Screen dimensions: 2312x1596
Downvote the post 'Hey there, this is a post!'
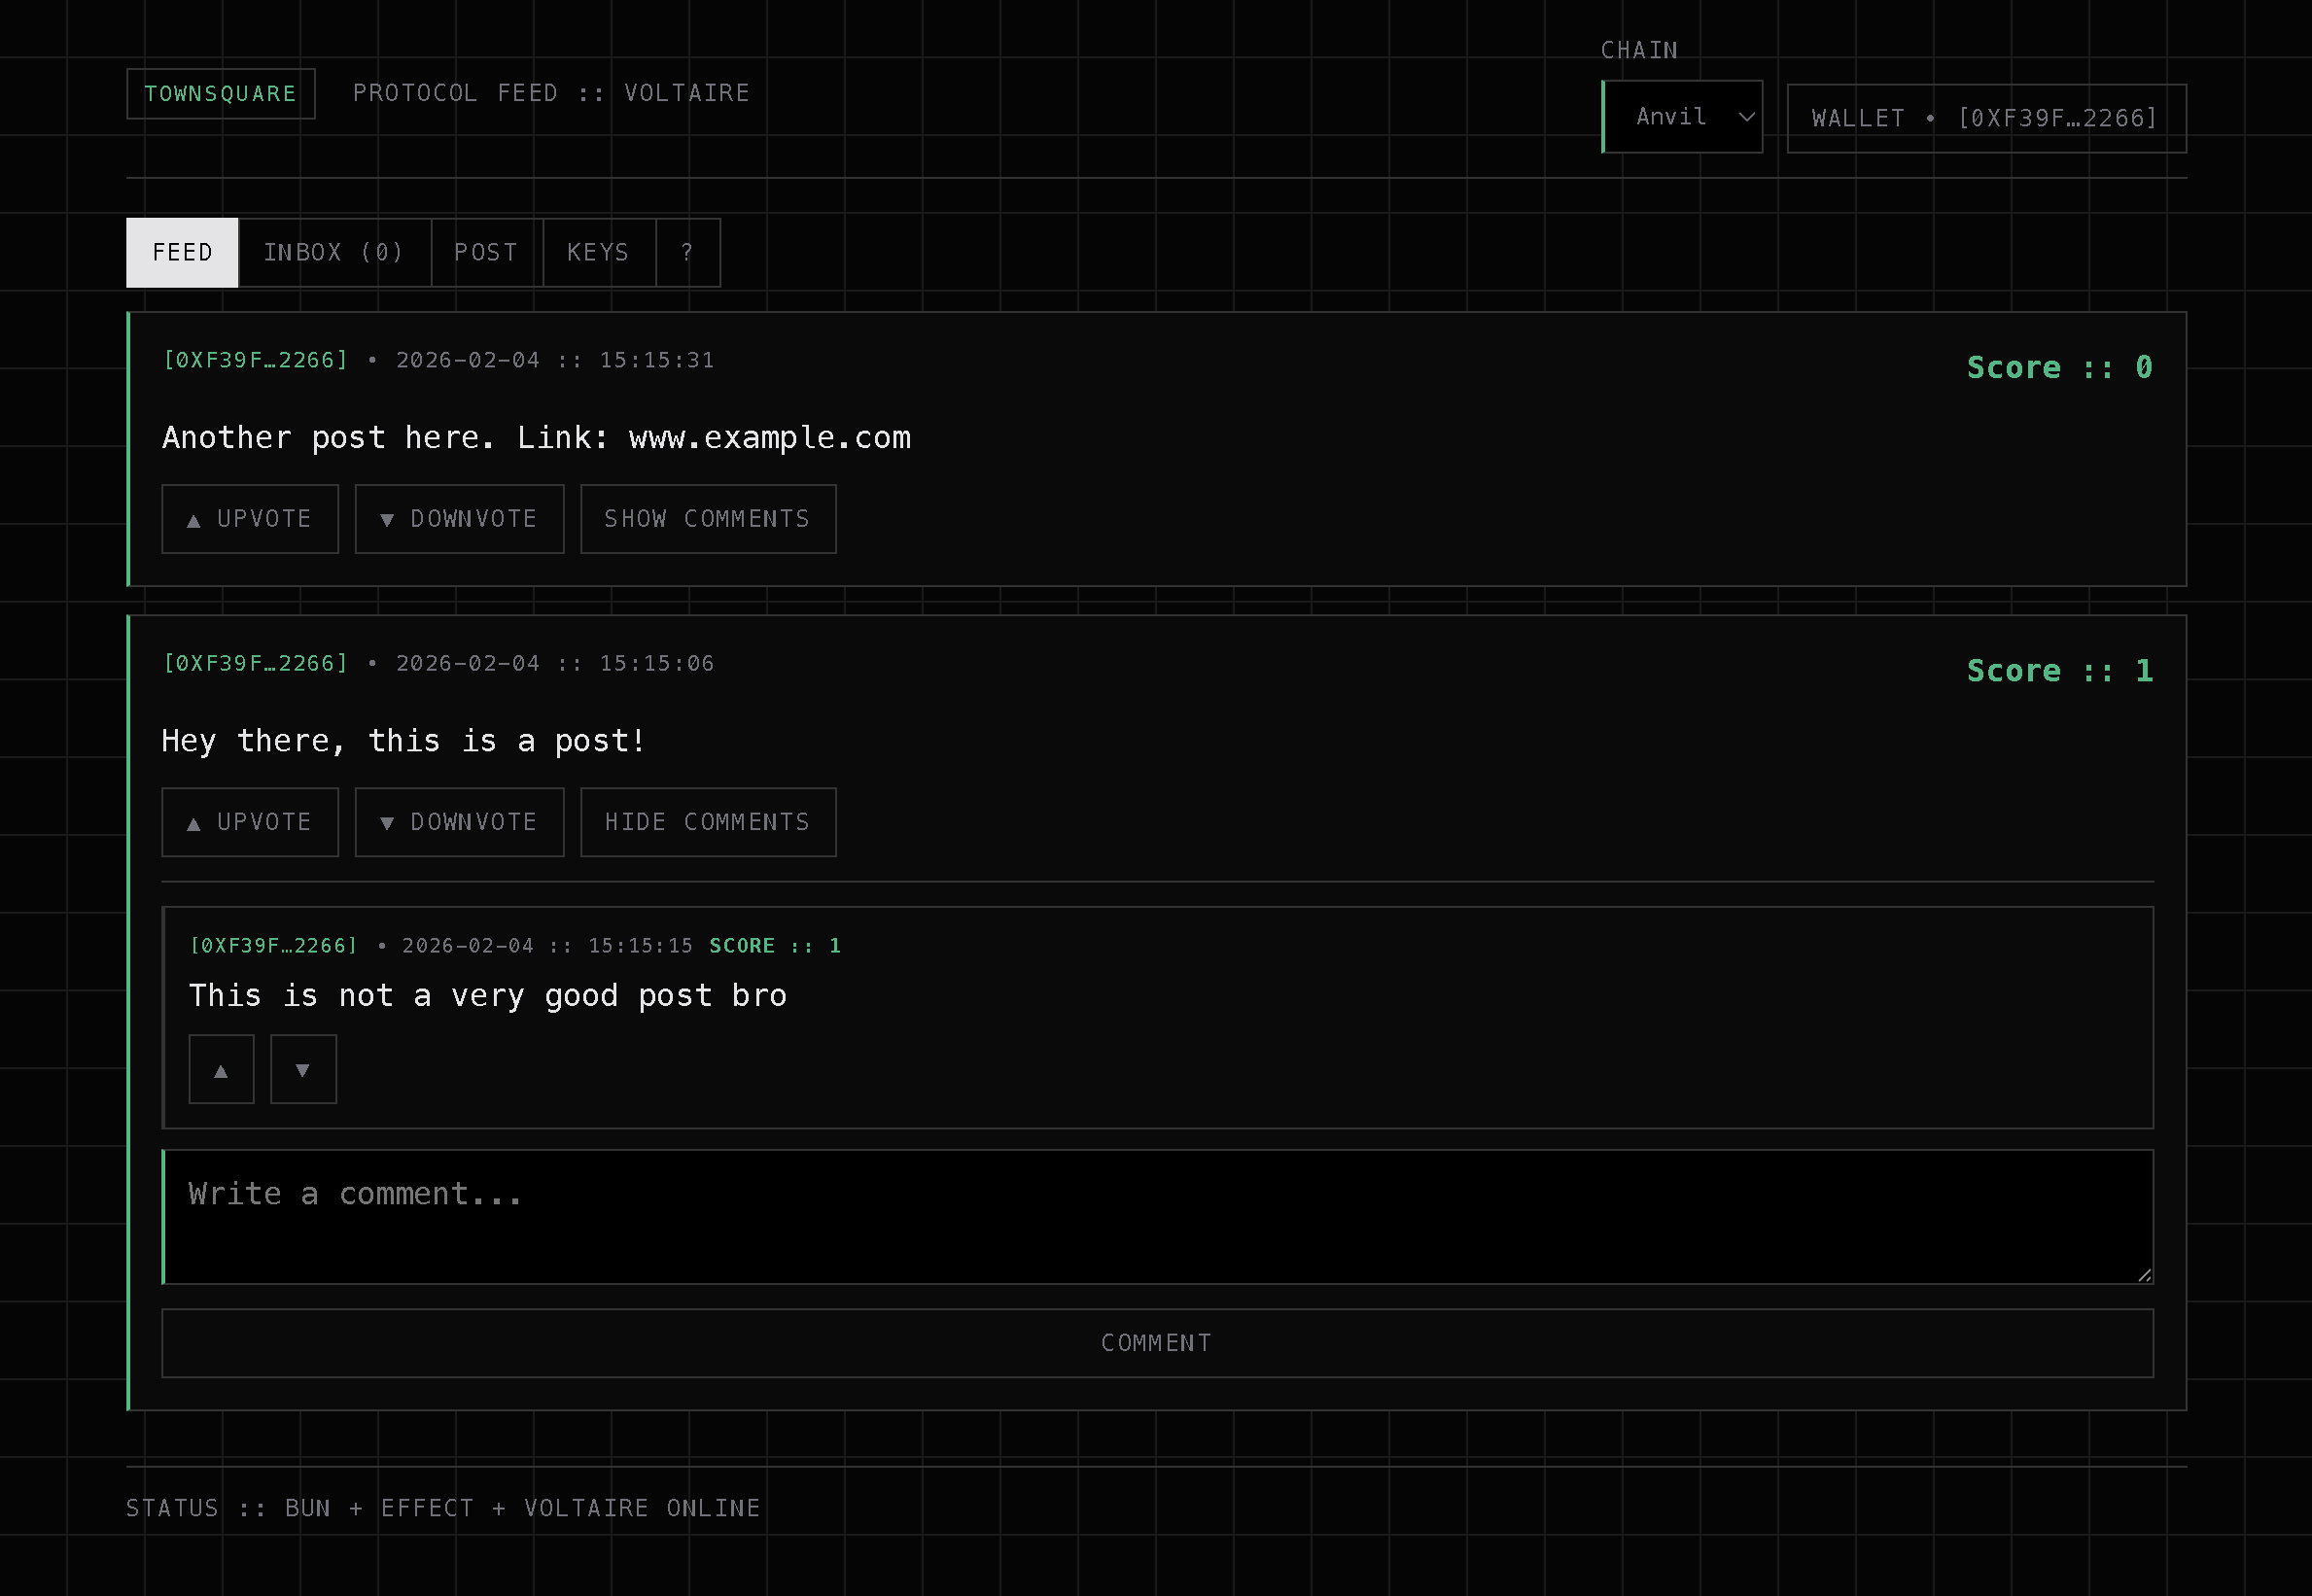point(459,821)
